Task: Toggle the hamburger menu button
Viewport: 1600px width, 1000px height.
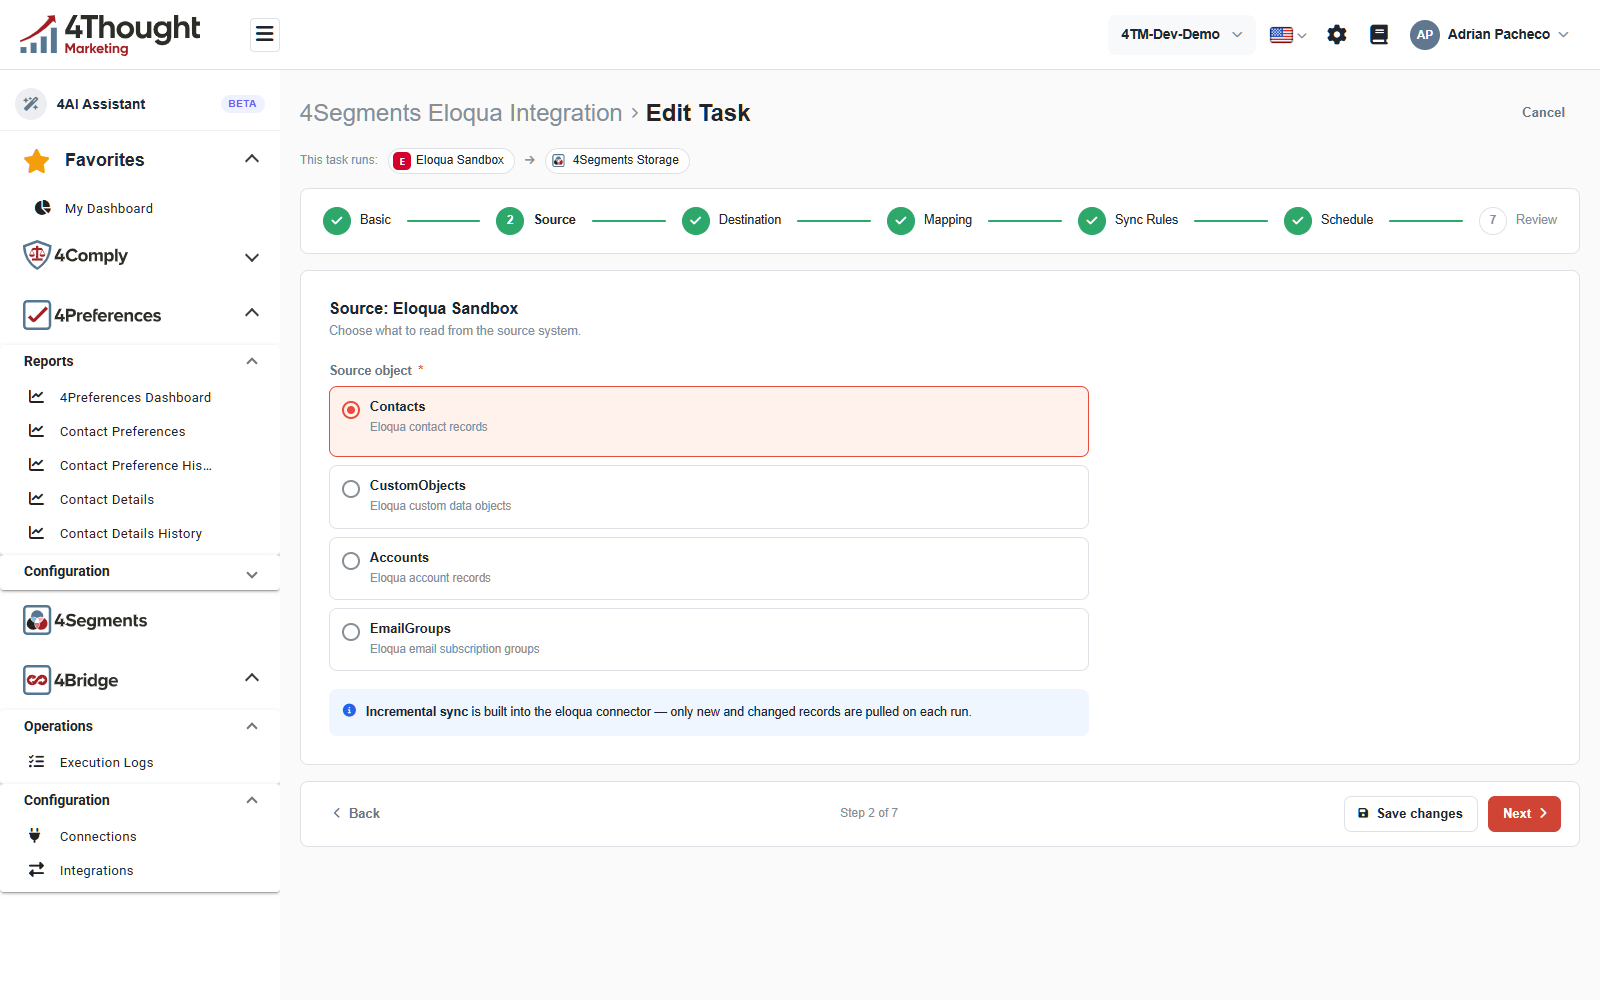Action: tap(265, 35)
